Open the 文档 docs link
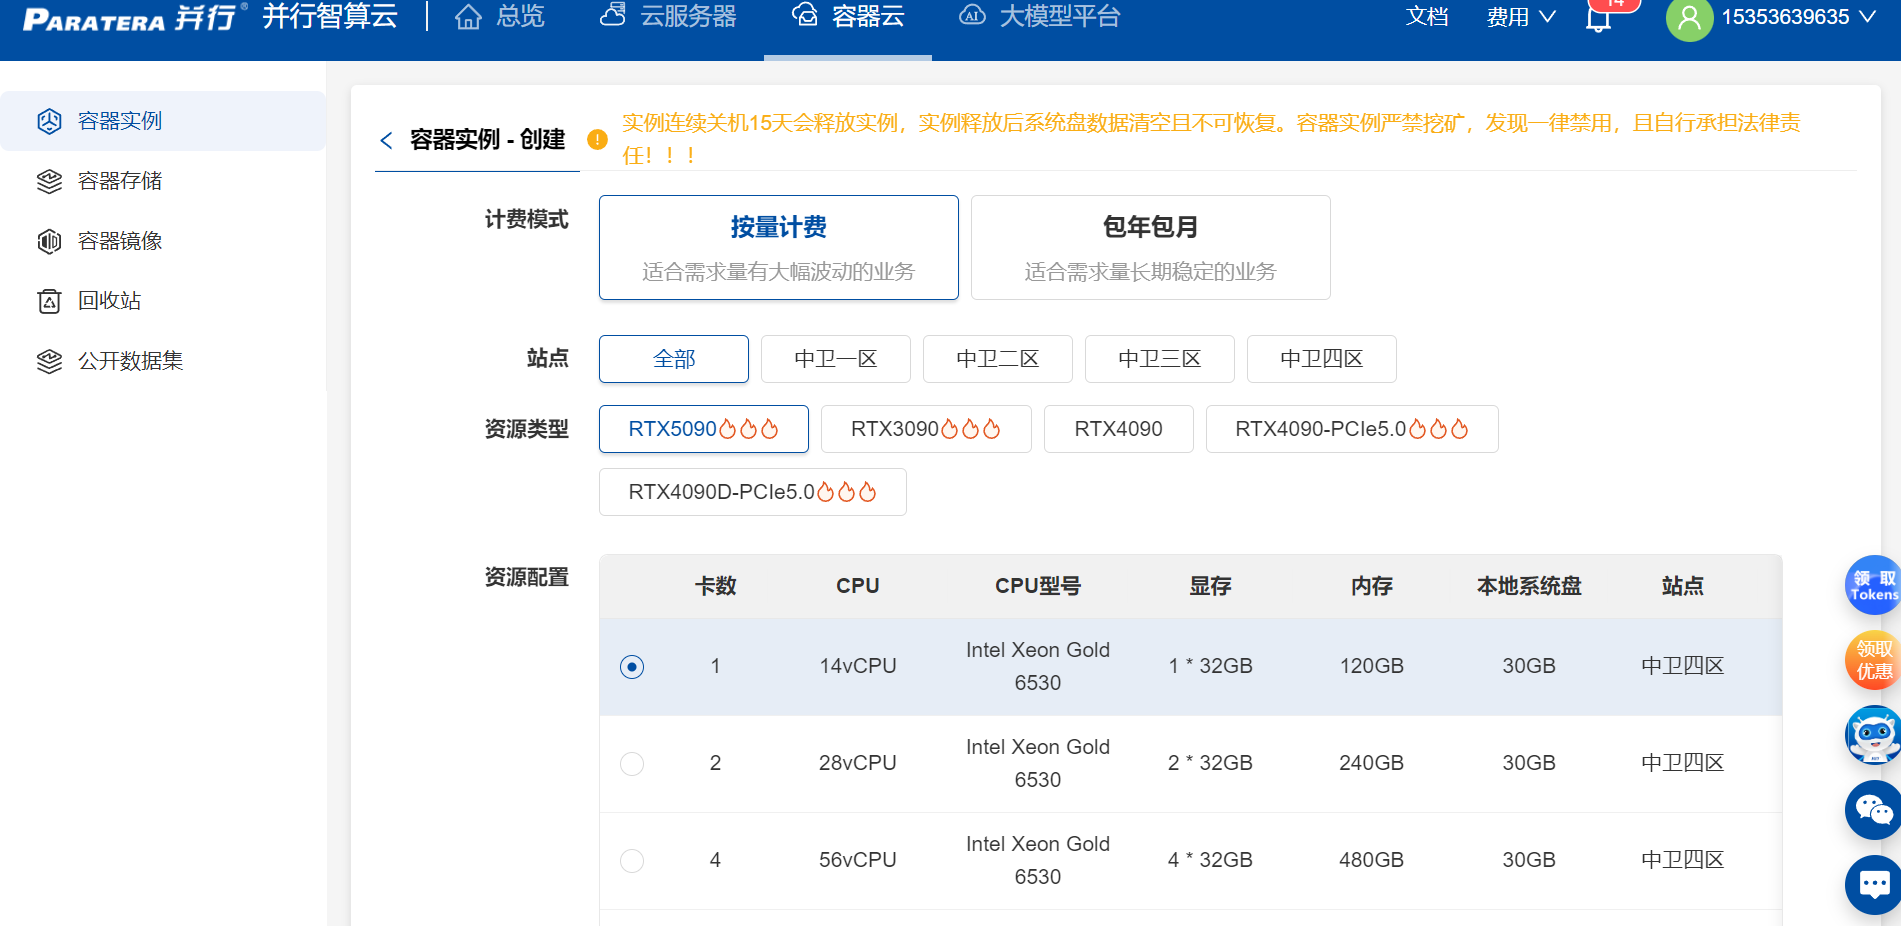This screenshot has width=1901, height=926. (x=1427, y=17)
